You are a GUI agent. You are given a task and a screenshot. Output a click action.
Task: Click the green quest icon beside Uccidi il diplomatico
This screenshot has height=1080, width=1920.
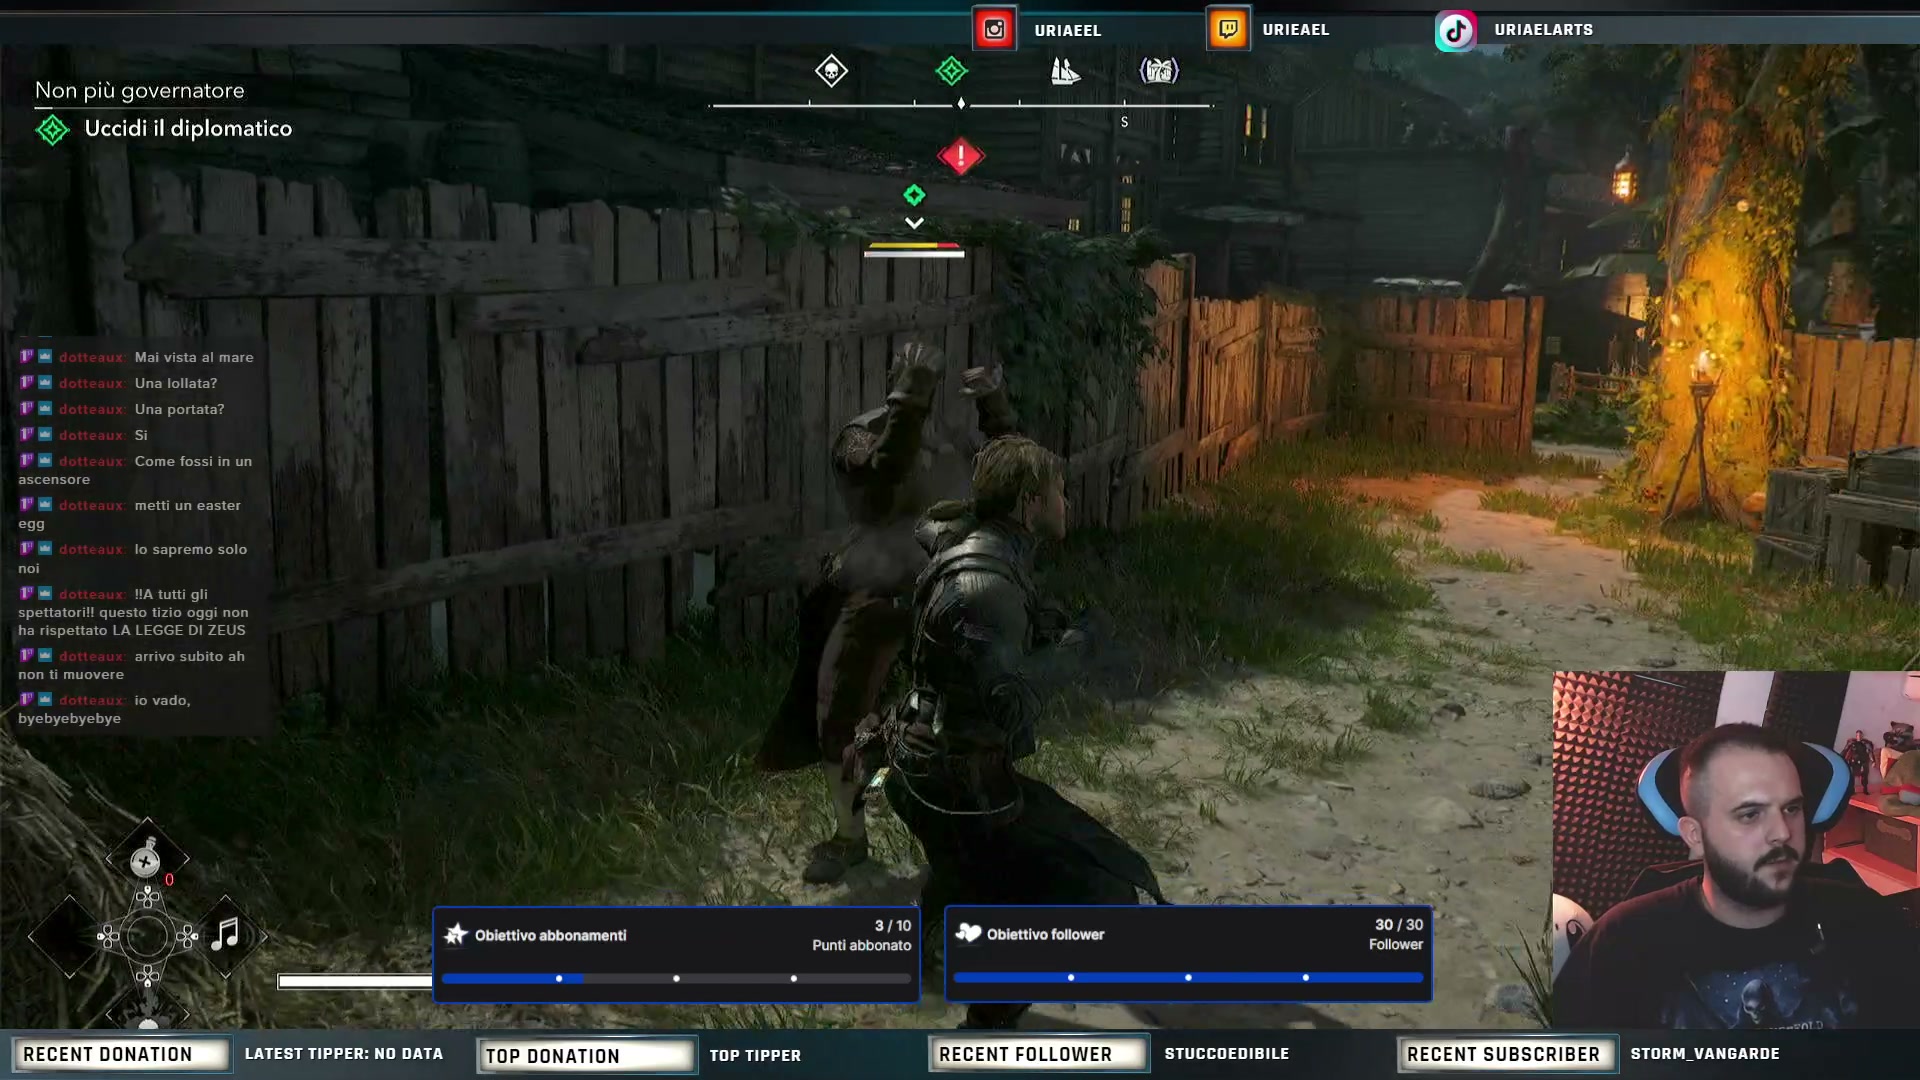pos(52,130)
